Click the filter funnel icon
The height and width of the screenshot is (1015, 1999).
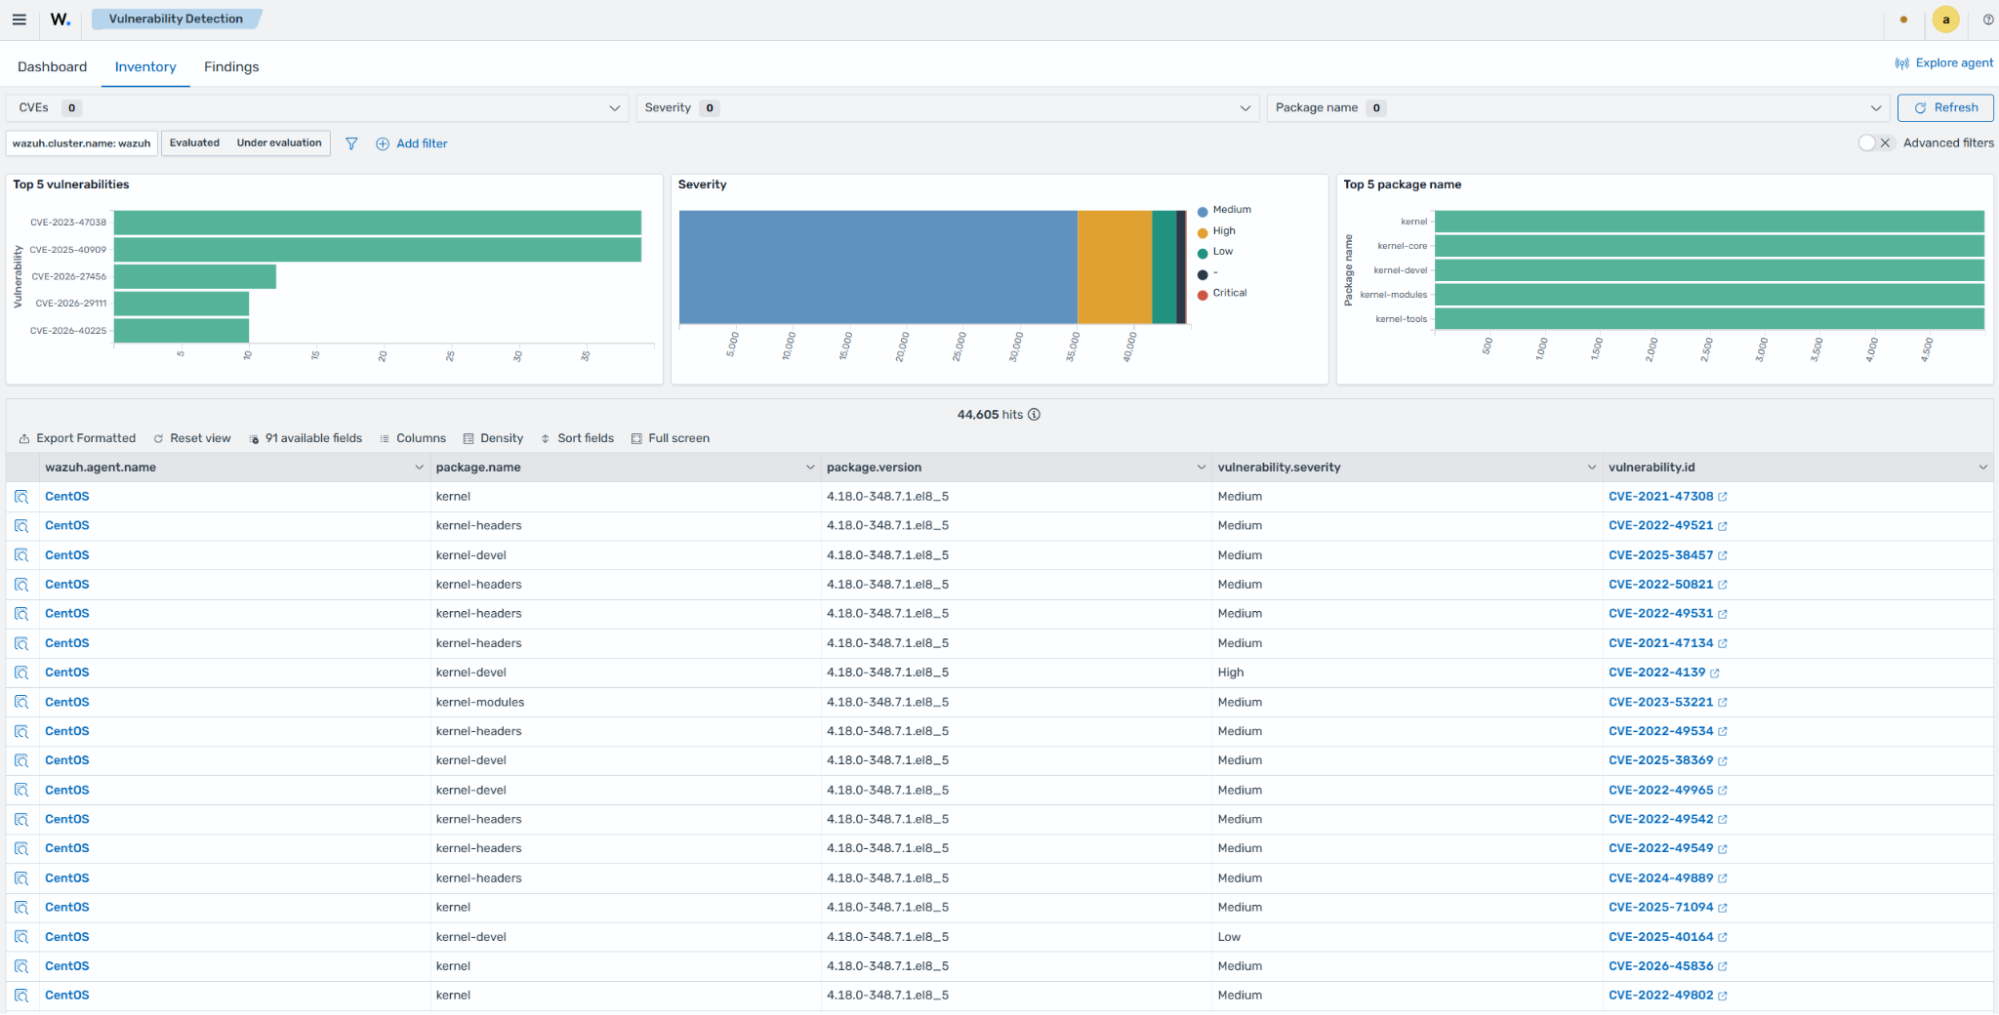pyautogui.click(x=351, y=144)
